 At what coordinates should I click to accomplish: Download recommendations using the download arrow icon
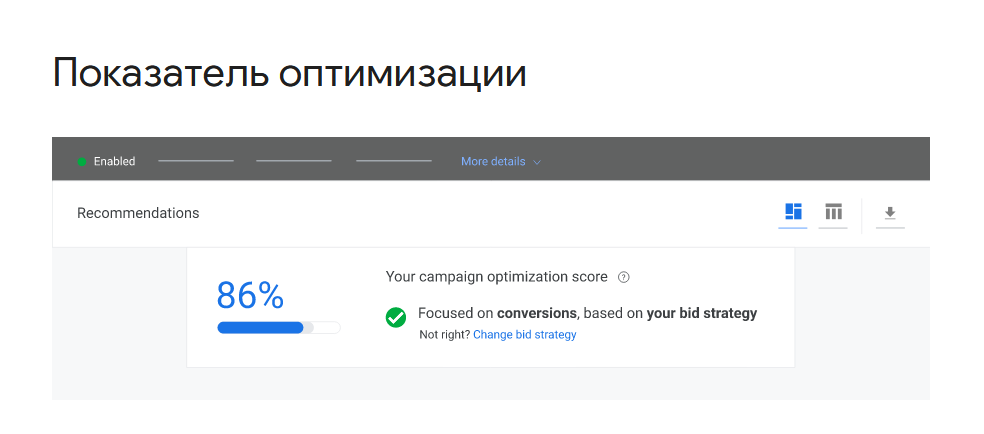click(890, 213)
